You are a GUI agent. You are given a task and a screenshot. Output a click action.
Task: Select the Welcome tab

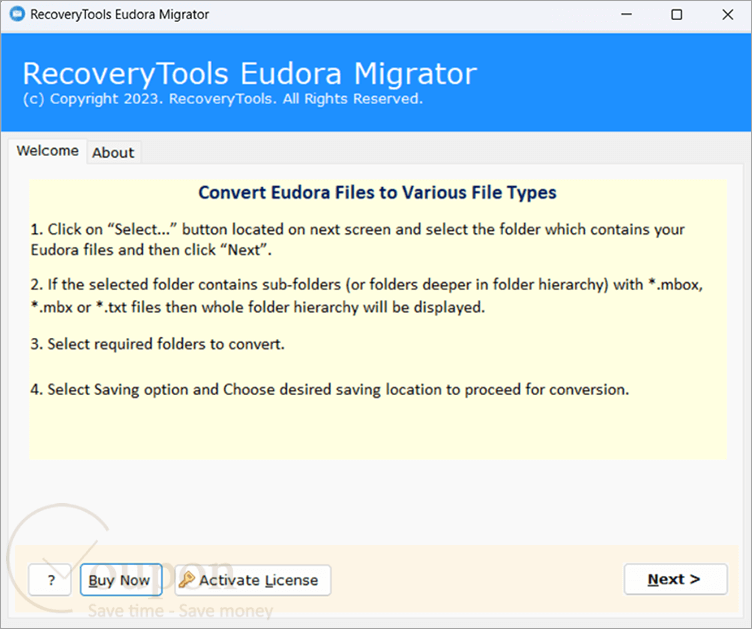pyautogui.click(x=47, y=151)
